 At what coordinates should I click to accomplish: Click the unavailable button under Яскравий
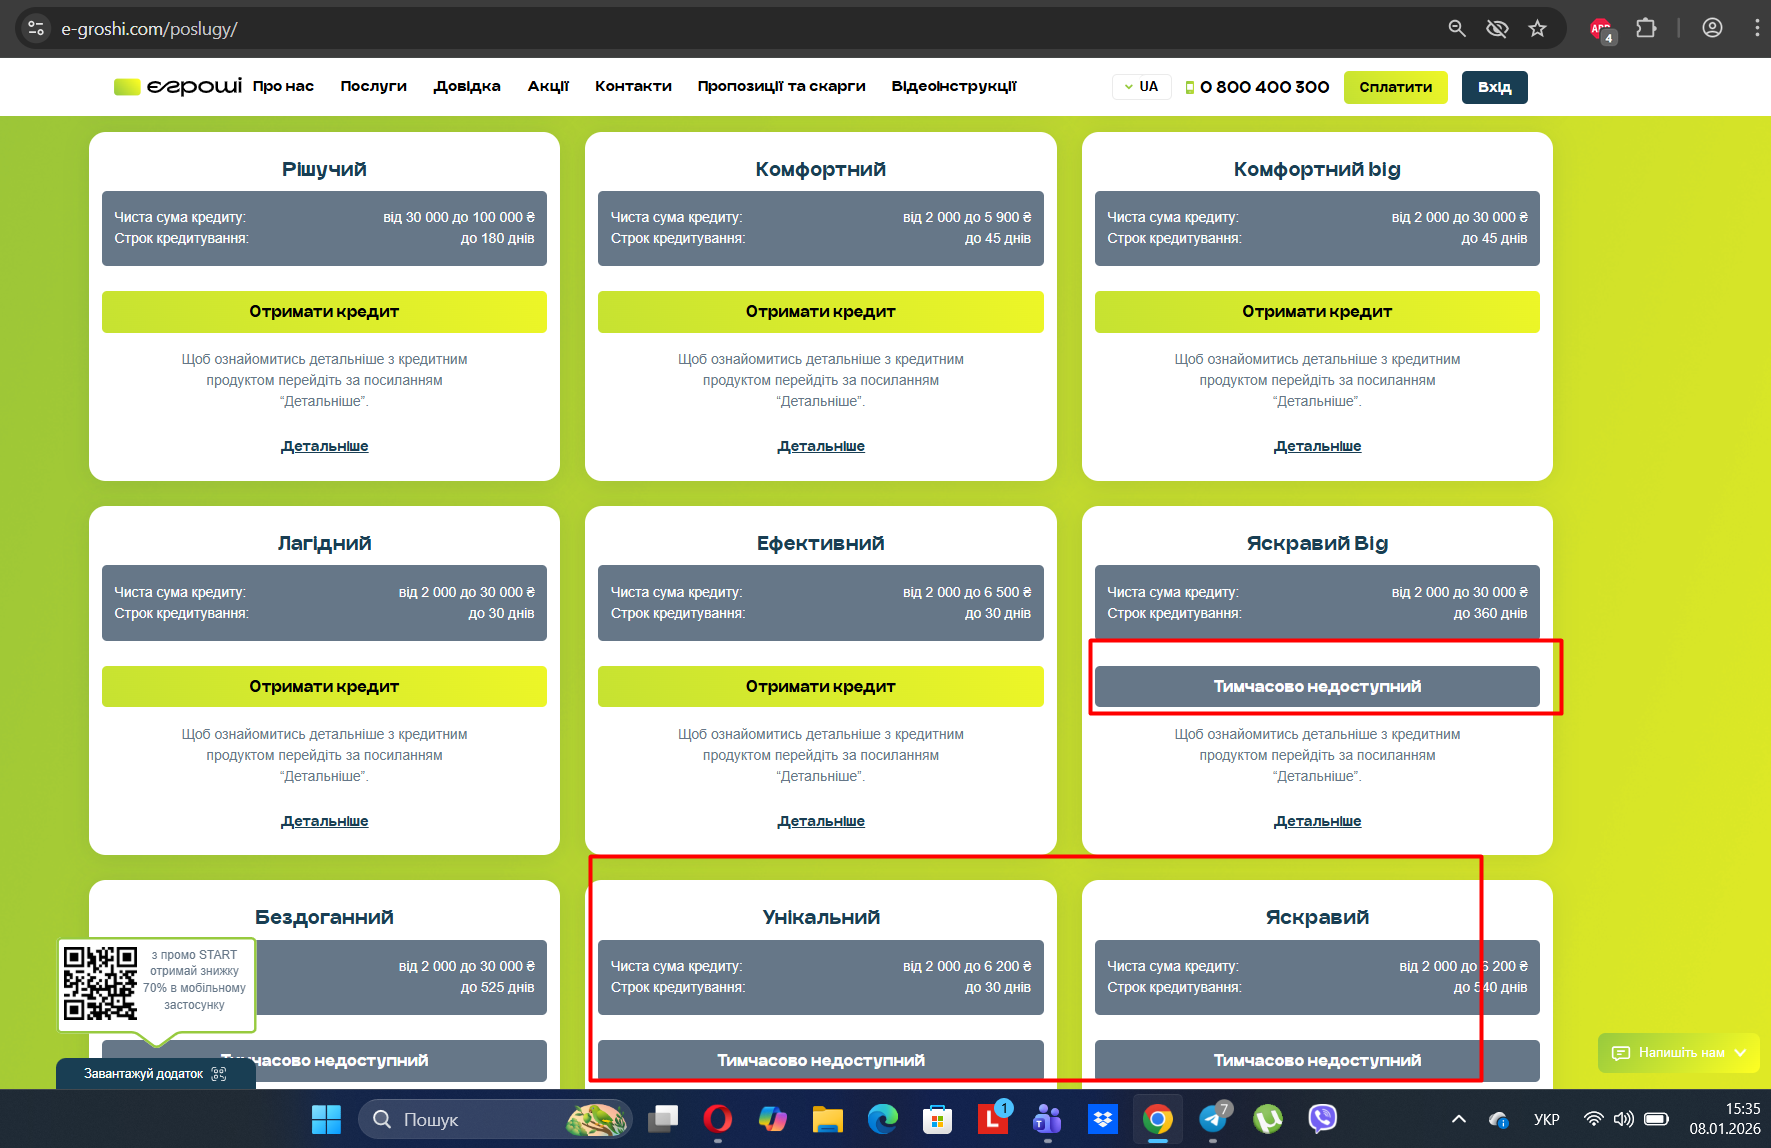point(1317,1061)
